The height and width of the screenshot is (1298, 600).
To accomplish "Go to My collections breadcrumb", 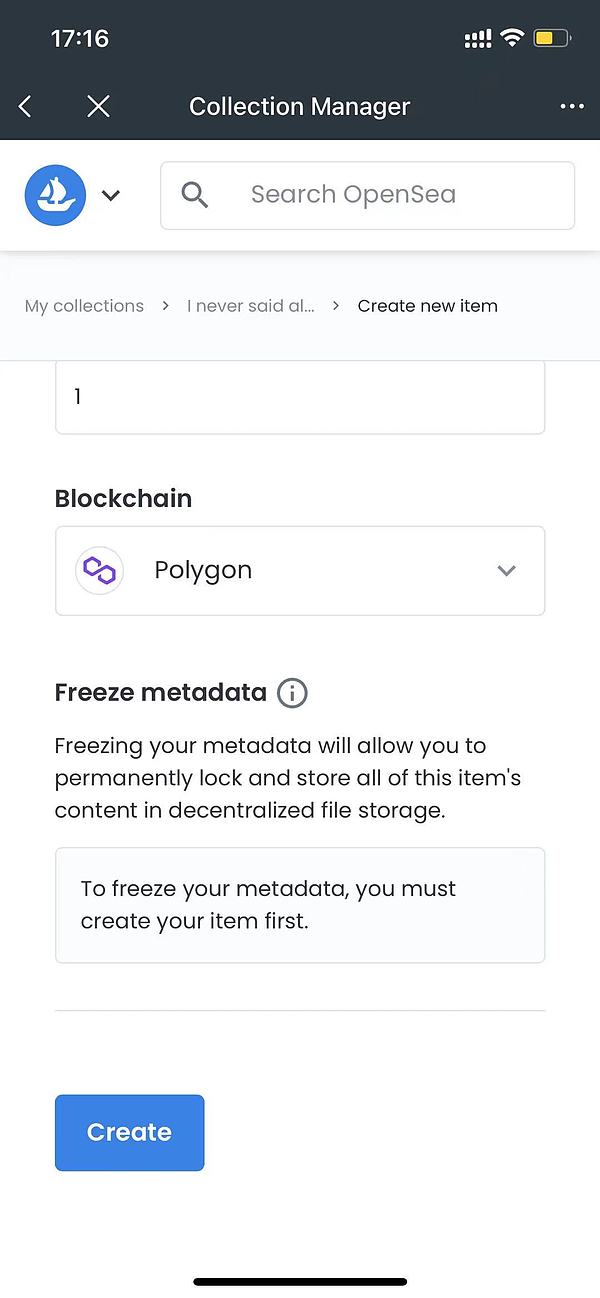I will 84,306.
